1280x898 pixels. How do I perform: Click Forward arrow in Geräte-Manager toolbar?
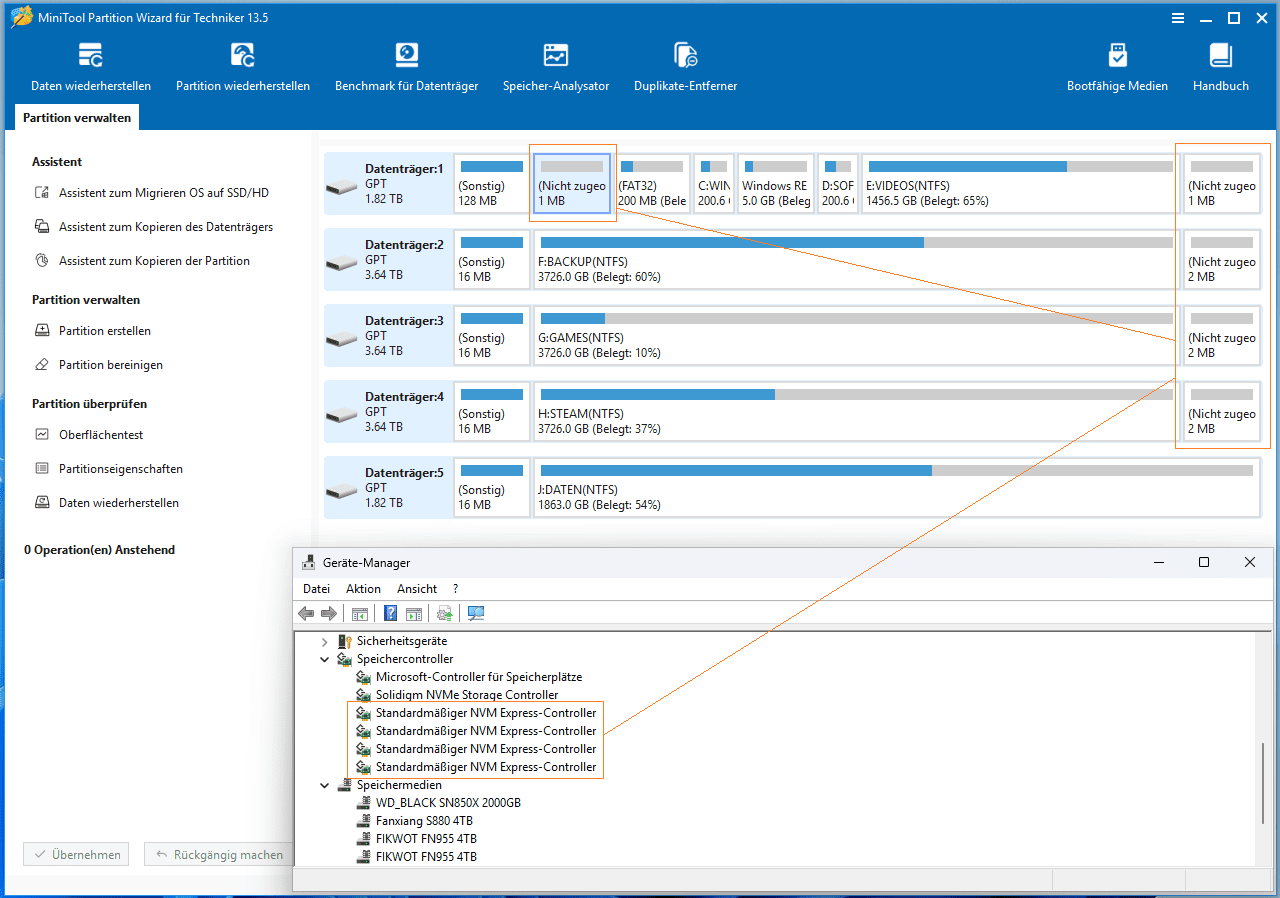click(328, 613)
